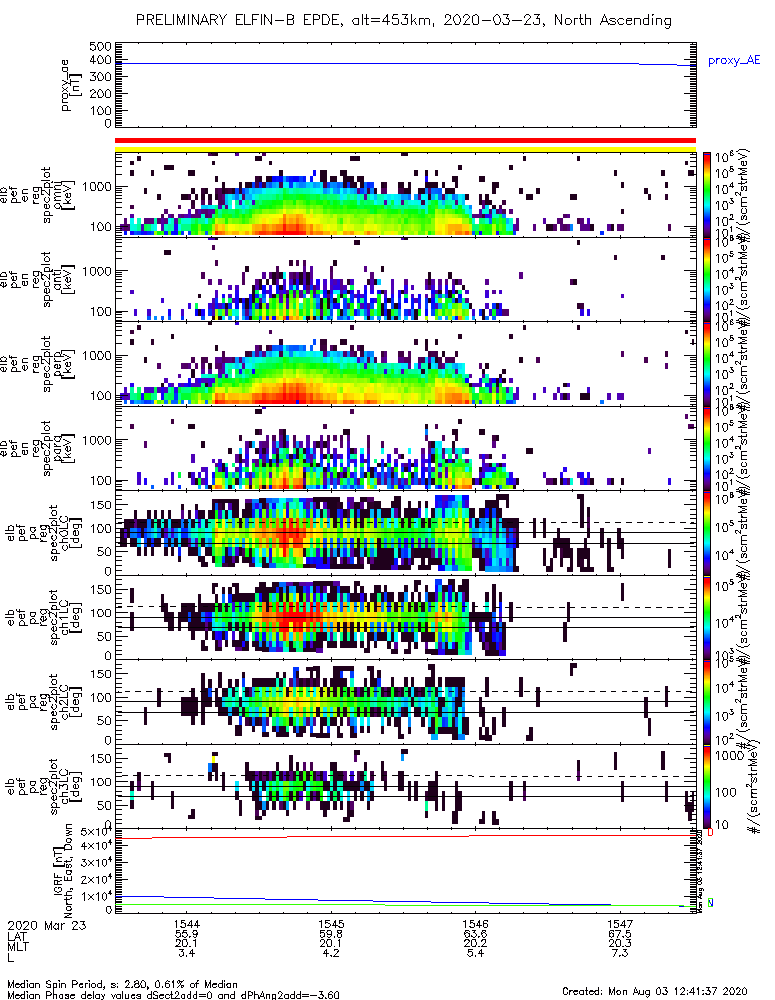Viewport: 775px width, 1000px height.
Task: Click the LAT value '59.8'
Action: (331, 934)
